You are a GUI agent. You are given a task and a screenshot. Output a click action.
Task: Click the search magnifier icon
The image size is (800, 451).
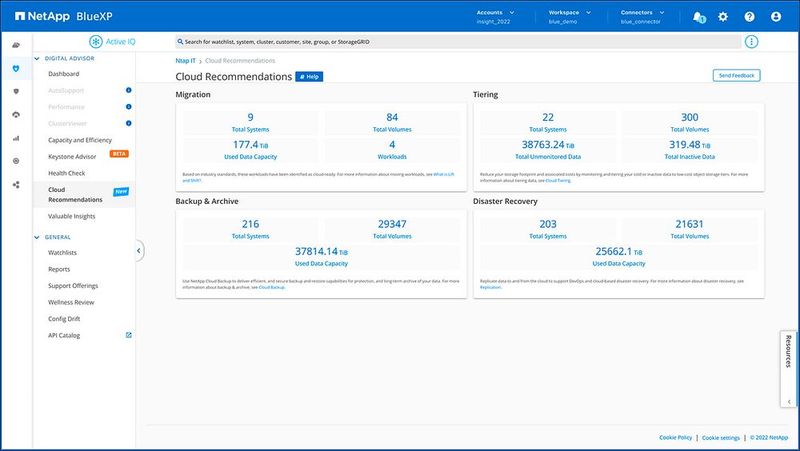pos(180,42)
